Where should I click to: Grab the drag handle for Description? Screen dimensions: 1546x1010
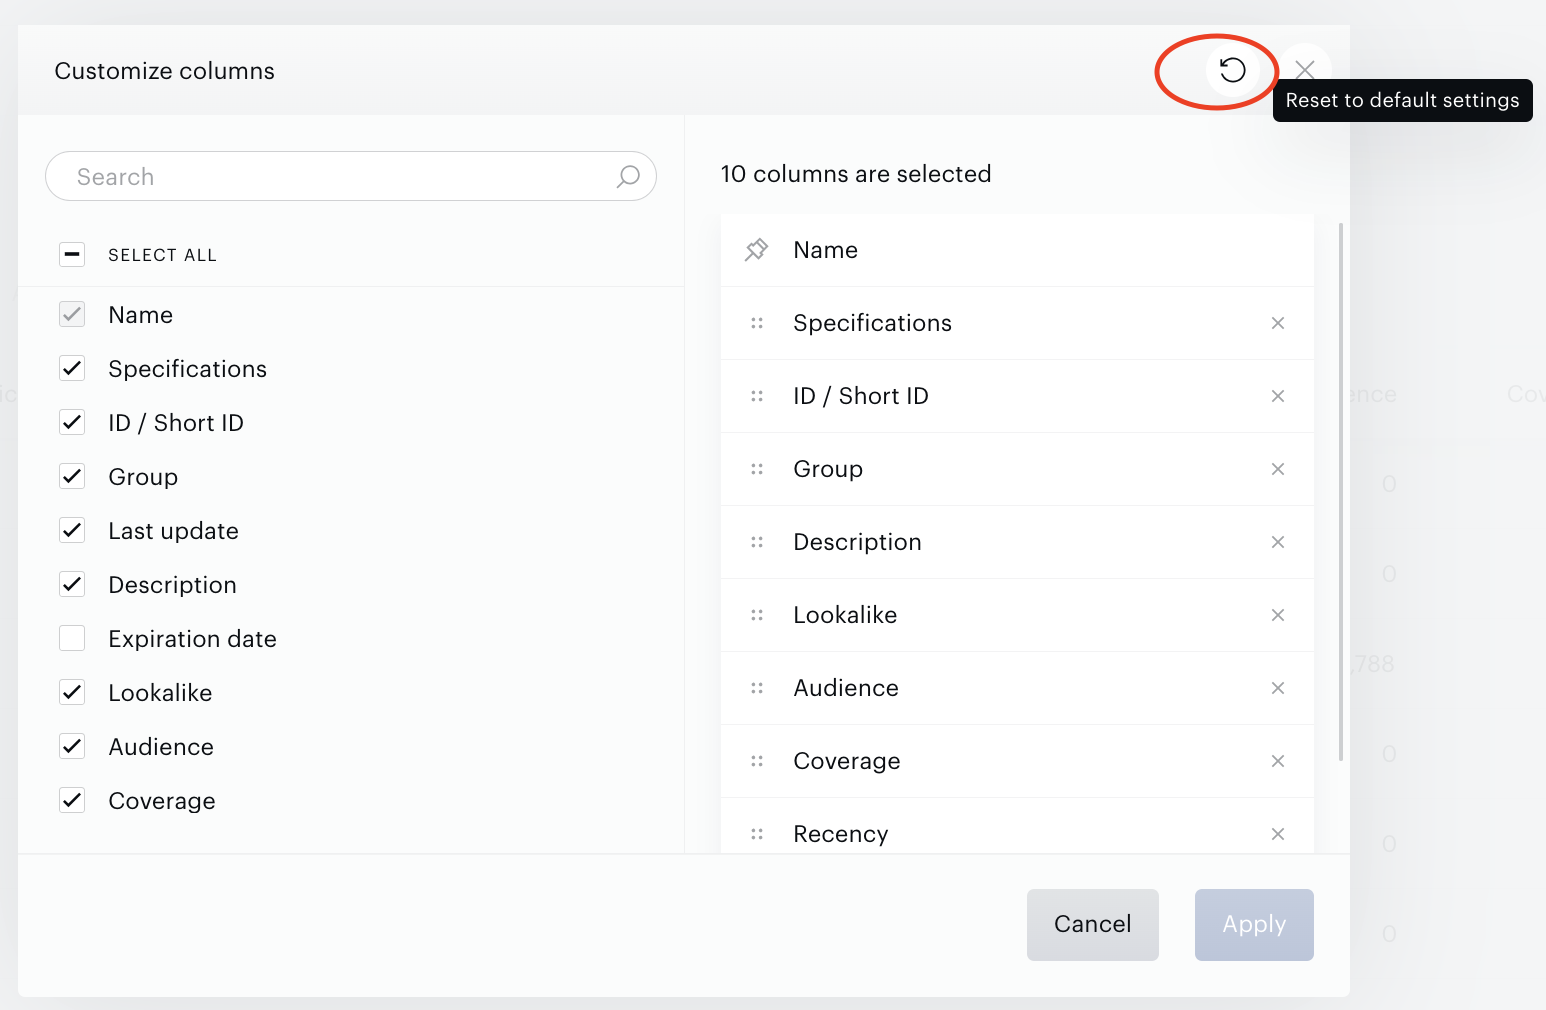pos(757,542)
